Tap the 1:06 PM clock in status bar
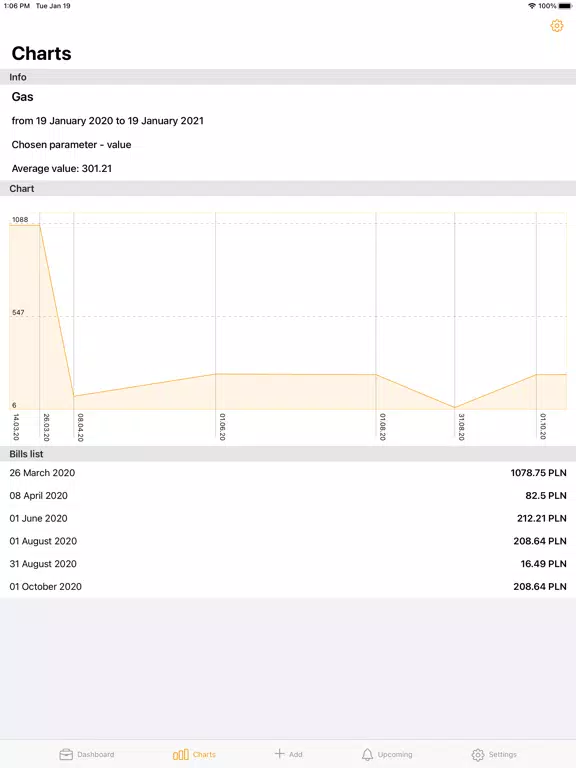 (x=17, y=6)
